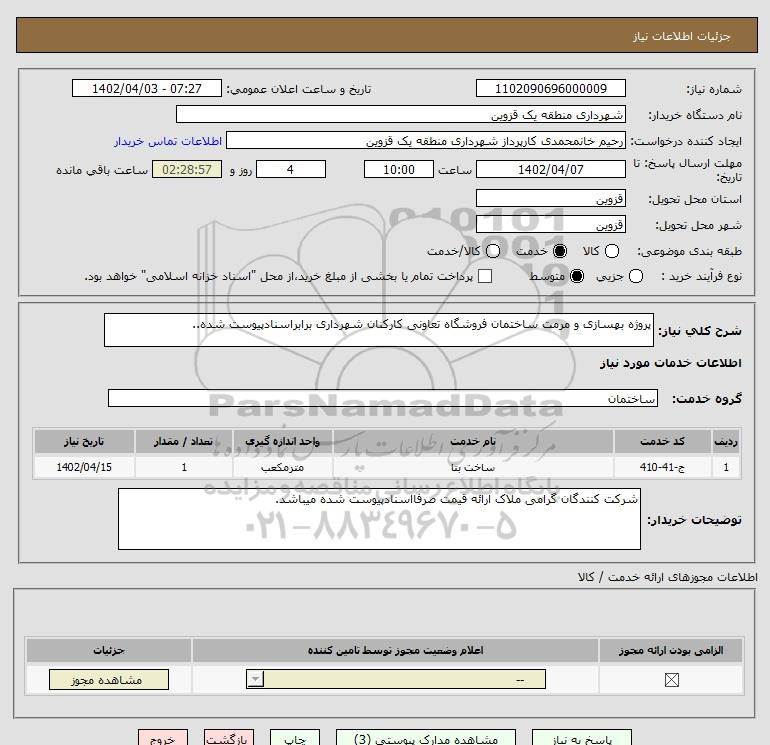Click the پاسخ به نیاز button
770x745 pixels.
pos(582,738)
